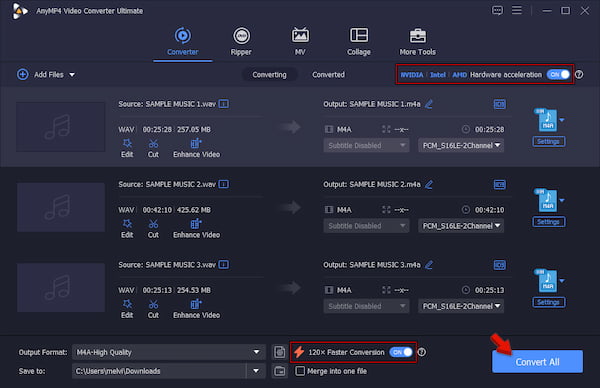
Task: Click the Save to path field
Action: (160, 371)
